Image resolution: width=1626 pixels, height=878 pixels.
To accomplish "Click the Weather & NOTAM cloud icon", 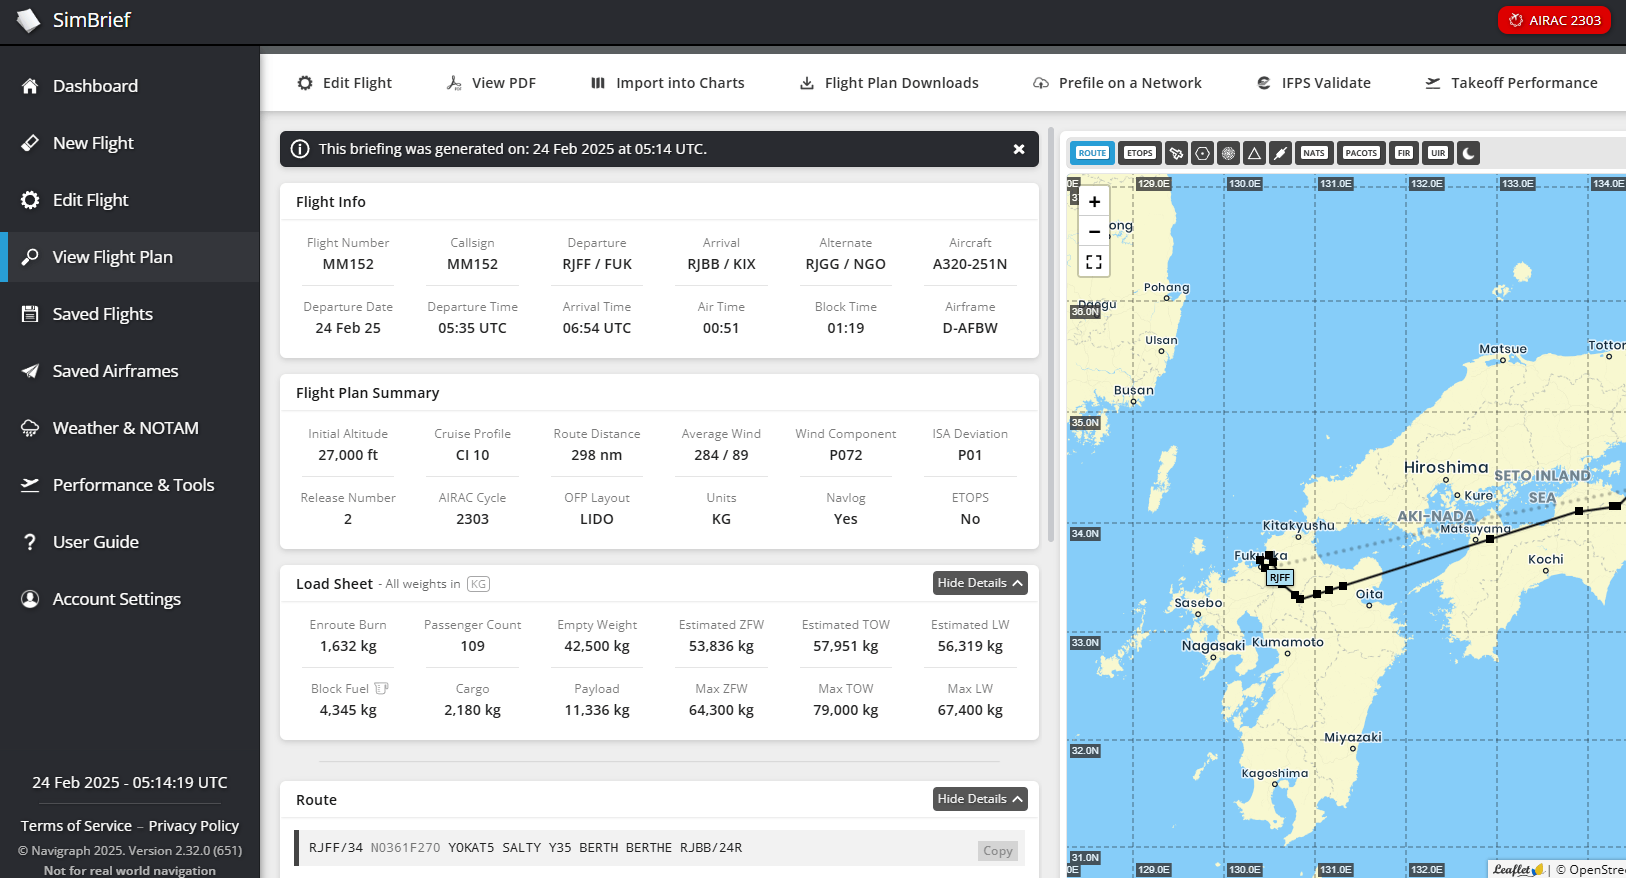I will [x=30, y=428].
